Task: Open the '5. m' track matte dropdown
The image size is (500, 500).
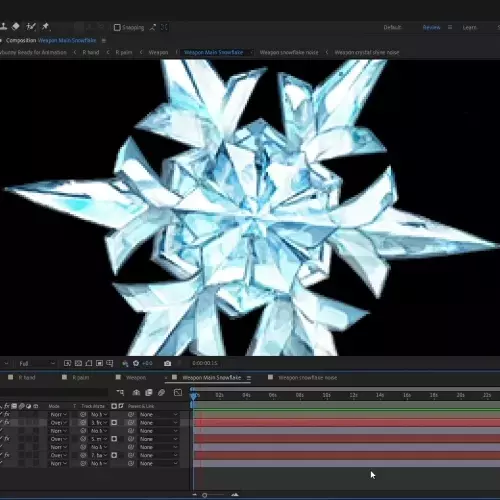Action: pyautogui.click(x=99, y=439)
